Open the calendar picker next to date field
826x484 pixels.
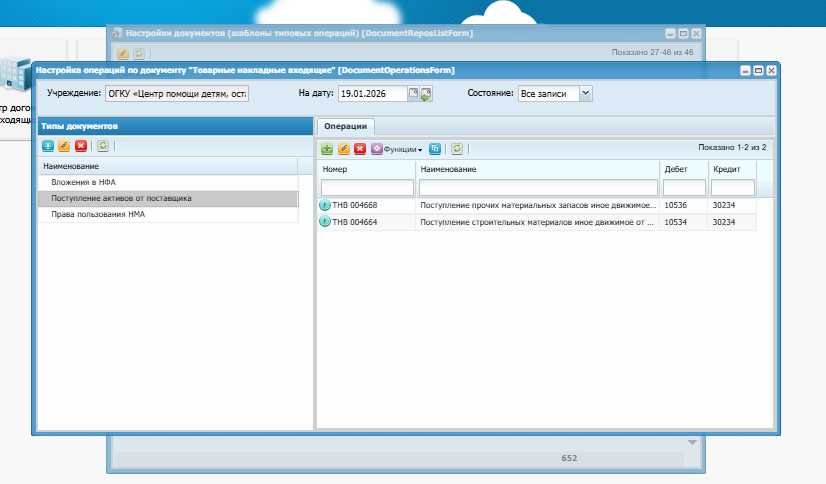point(414,94)
